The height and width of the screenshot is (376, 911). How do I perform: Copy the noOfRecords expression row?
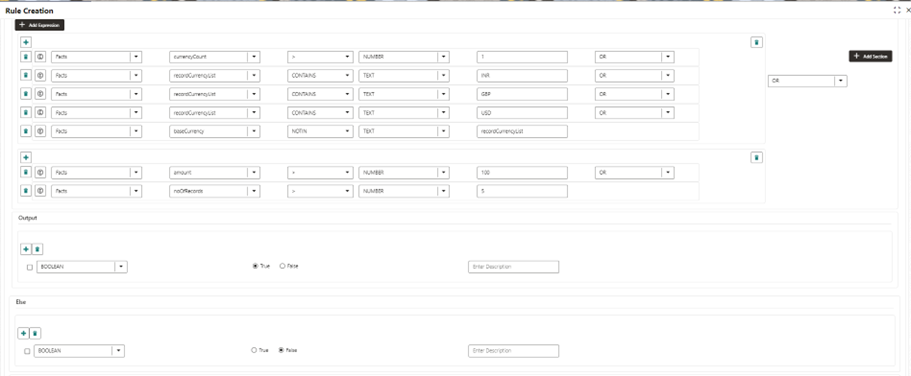point(40,191)
